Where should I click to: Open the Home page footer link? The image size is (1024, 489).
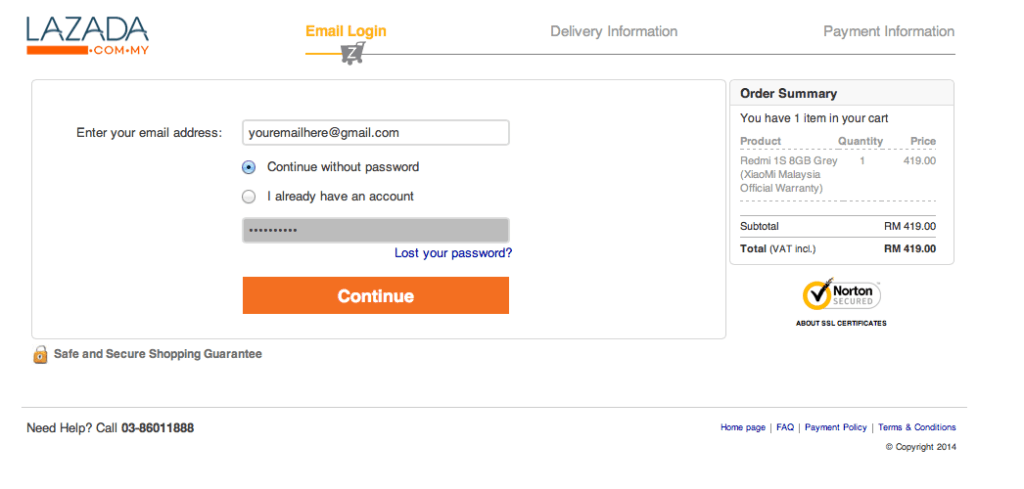(743, 428)
